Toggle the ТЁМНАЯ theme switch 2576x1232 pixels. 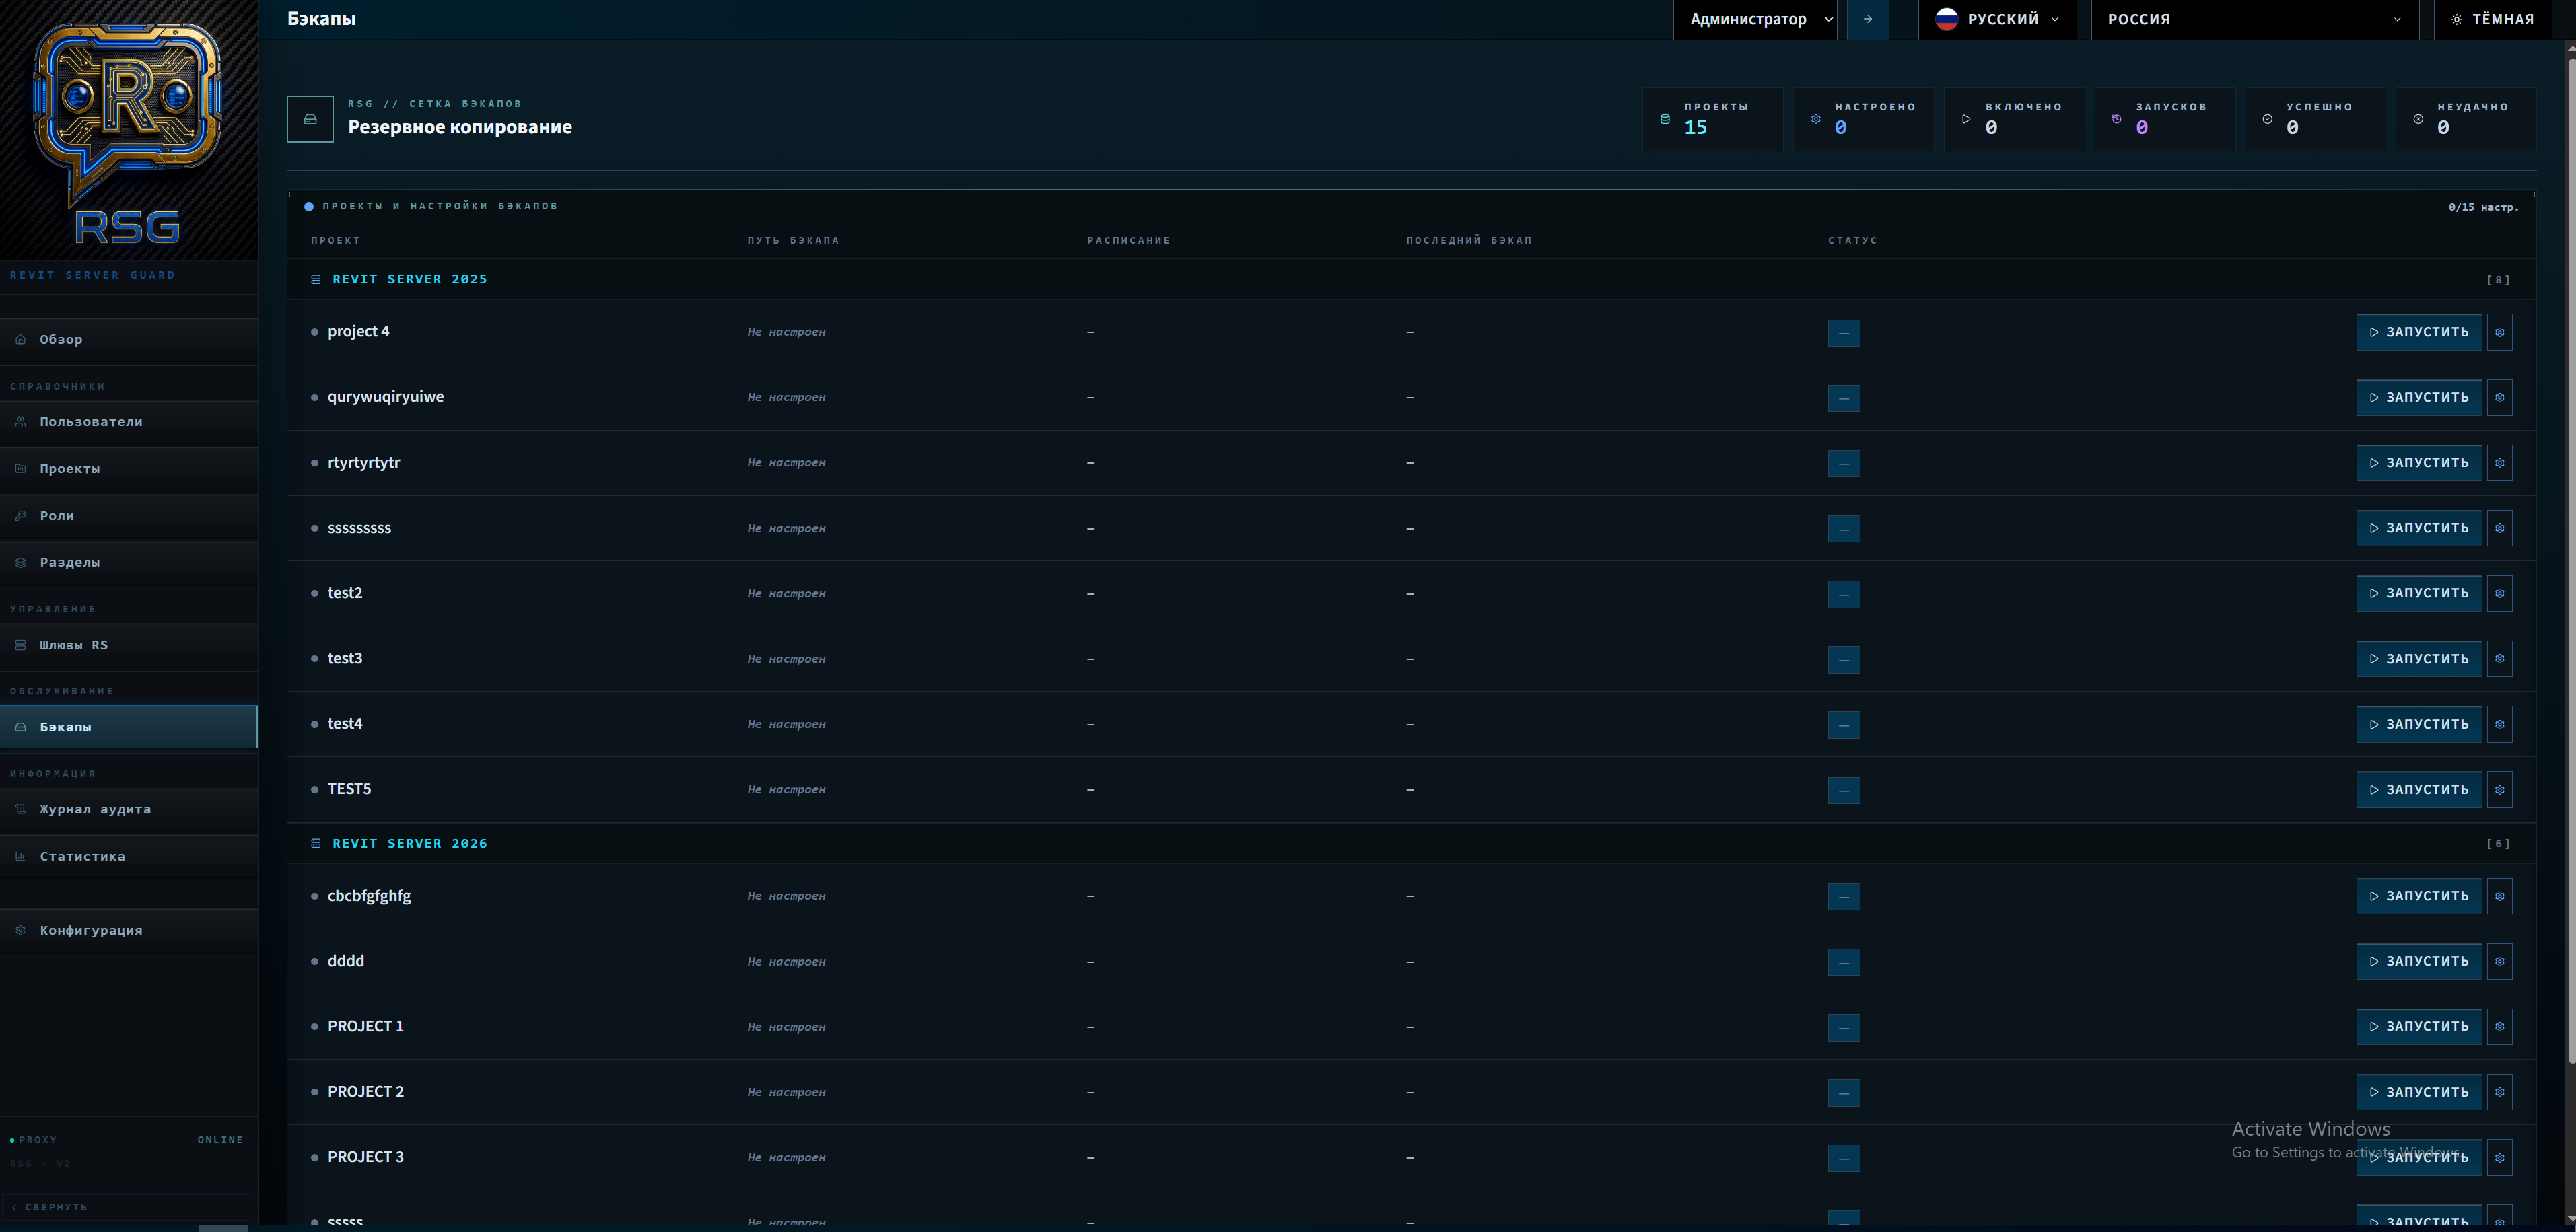pyautogui.click(x=2494, y=19)
